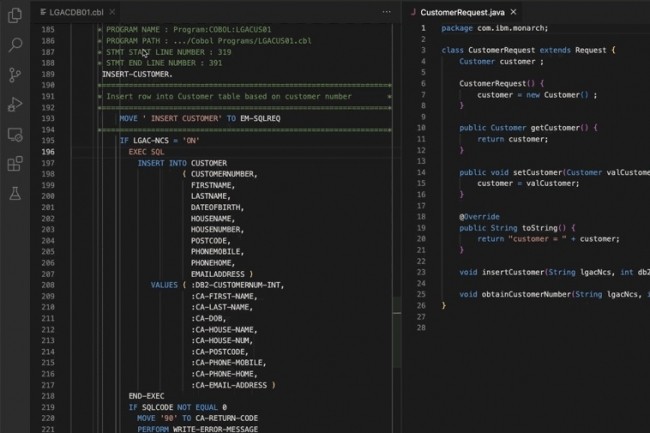650x433 pixels.
Task: Click line number 196 in COBOL gutter
Action: click(x=77, y=151)
